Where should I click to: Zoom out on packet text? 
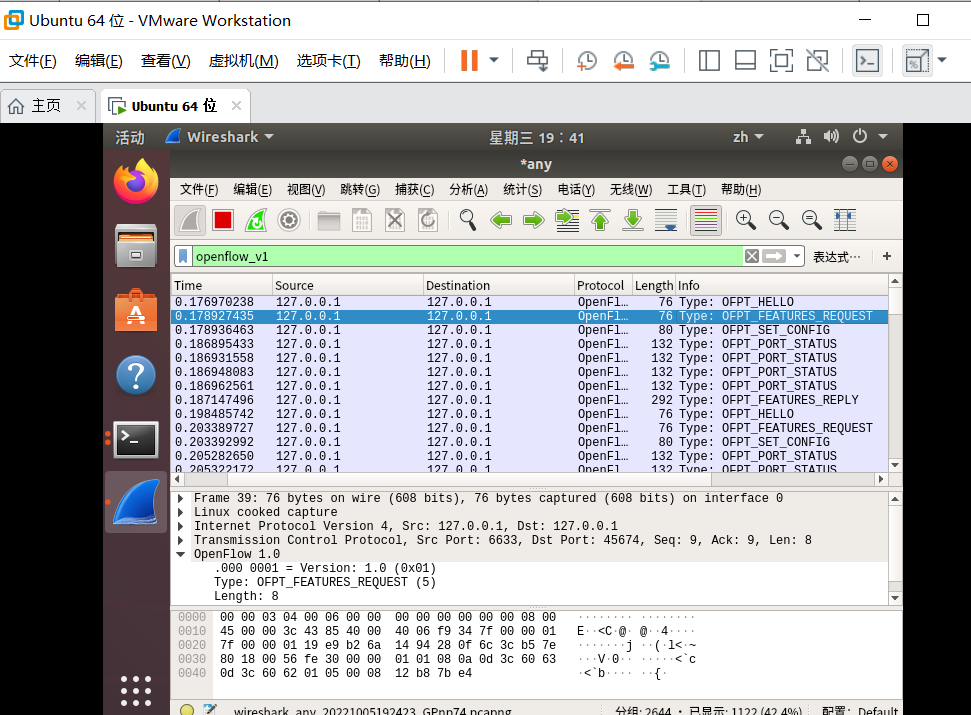click(x=778, y=220)
